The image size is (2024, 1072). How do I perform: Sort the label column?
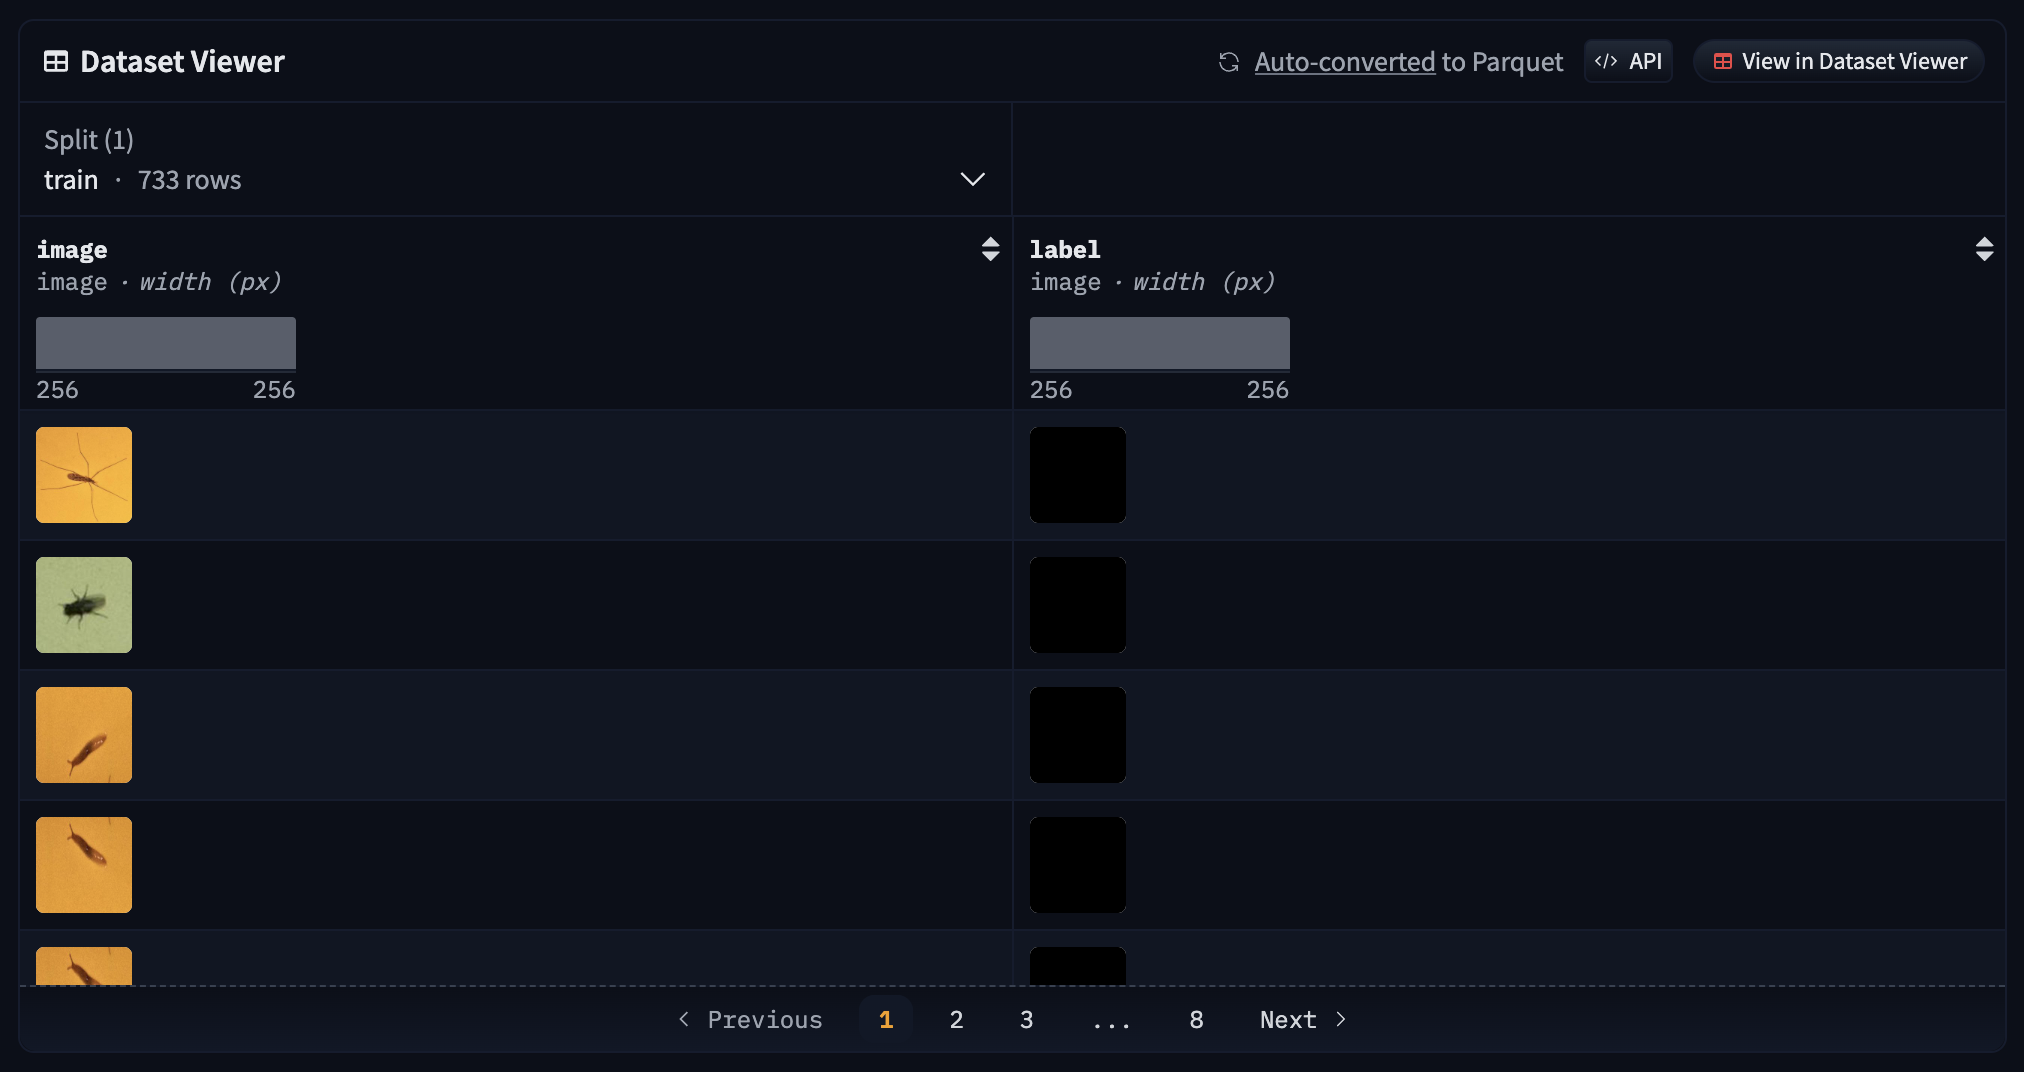pos(1984,249)
